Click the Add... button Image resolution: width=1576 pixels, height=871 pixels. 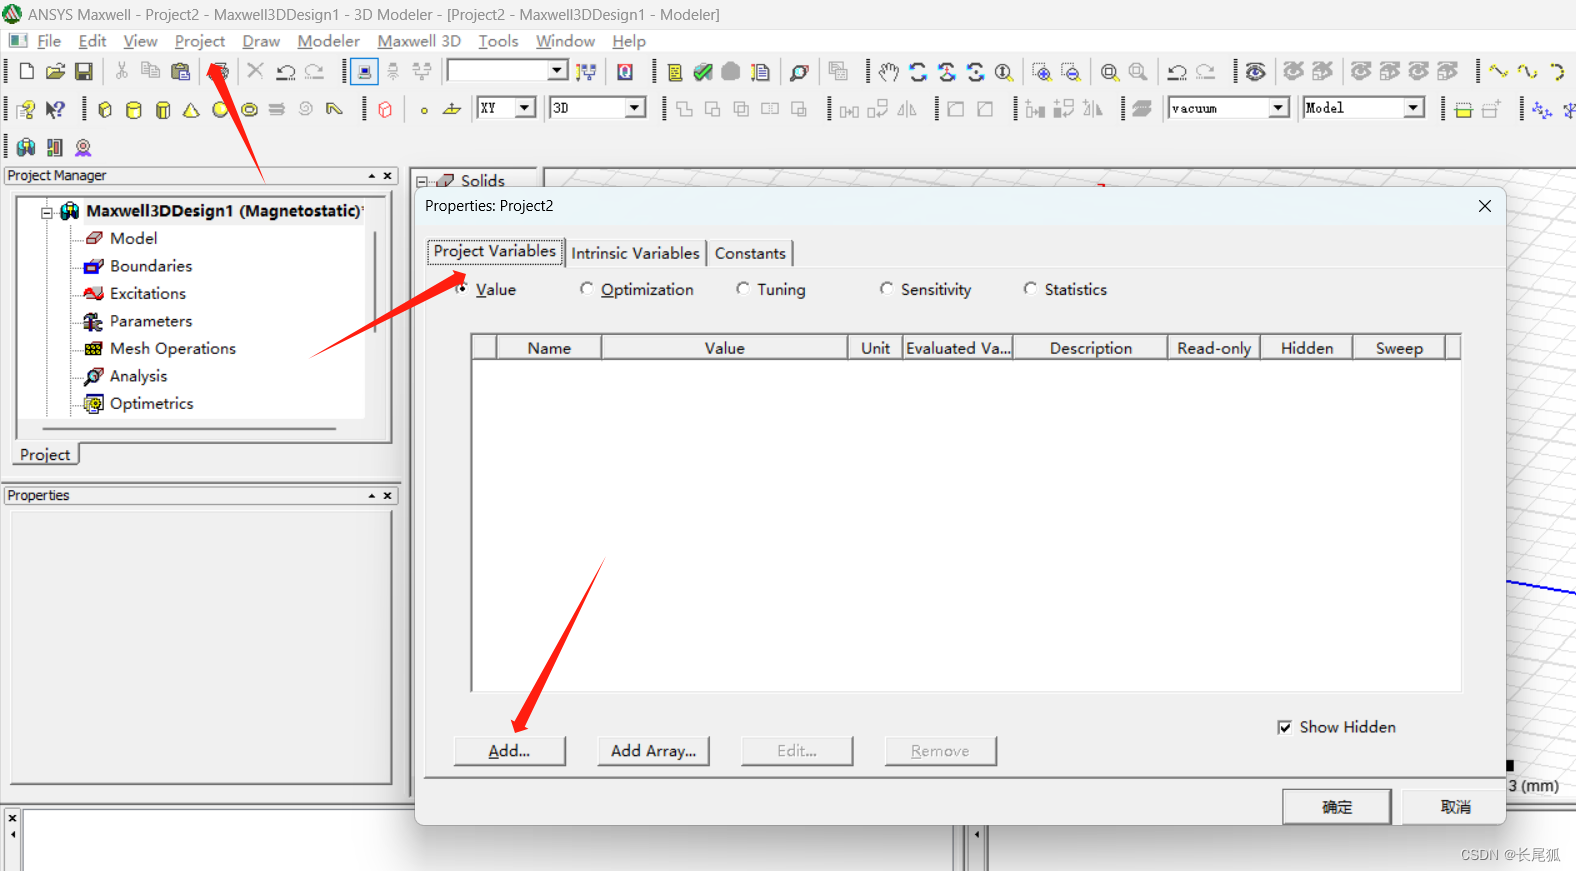point(509,751)
